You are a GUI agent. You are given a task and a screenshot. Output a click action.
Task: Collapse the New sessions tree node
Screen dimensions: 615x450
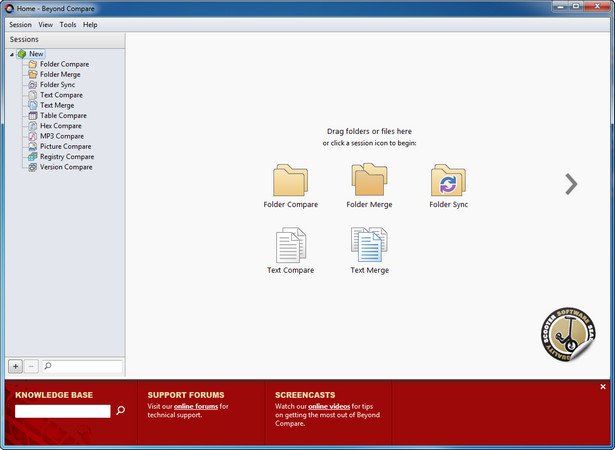[12, 54]
